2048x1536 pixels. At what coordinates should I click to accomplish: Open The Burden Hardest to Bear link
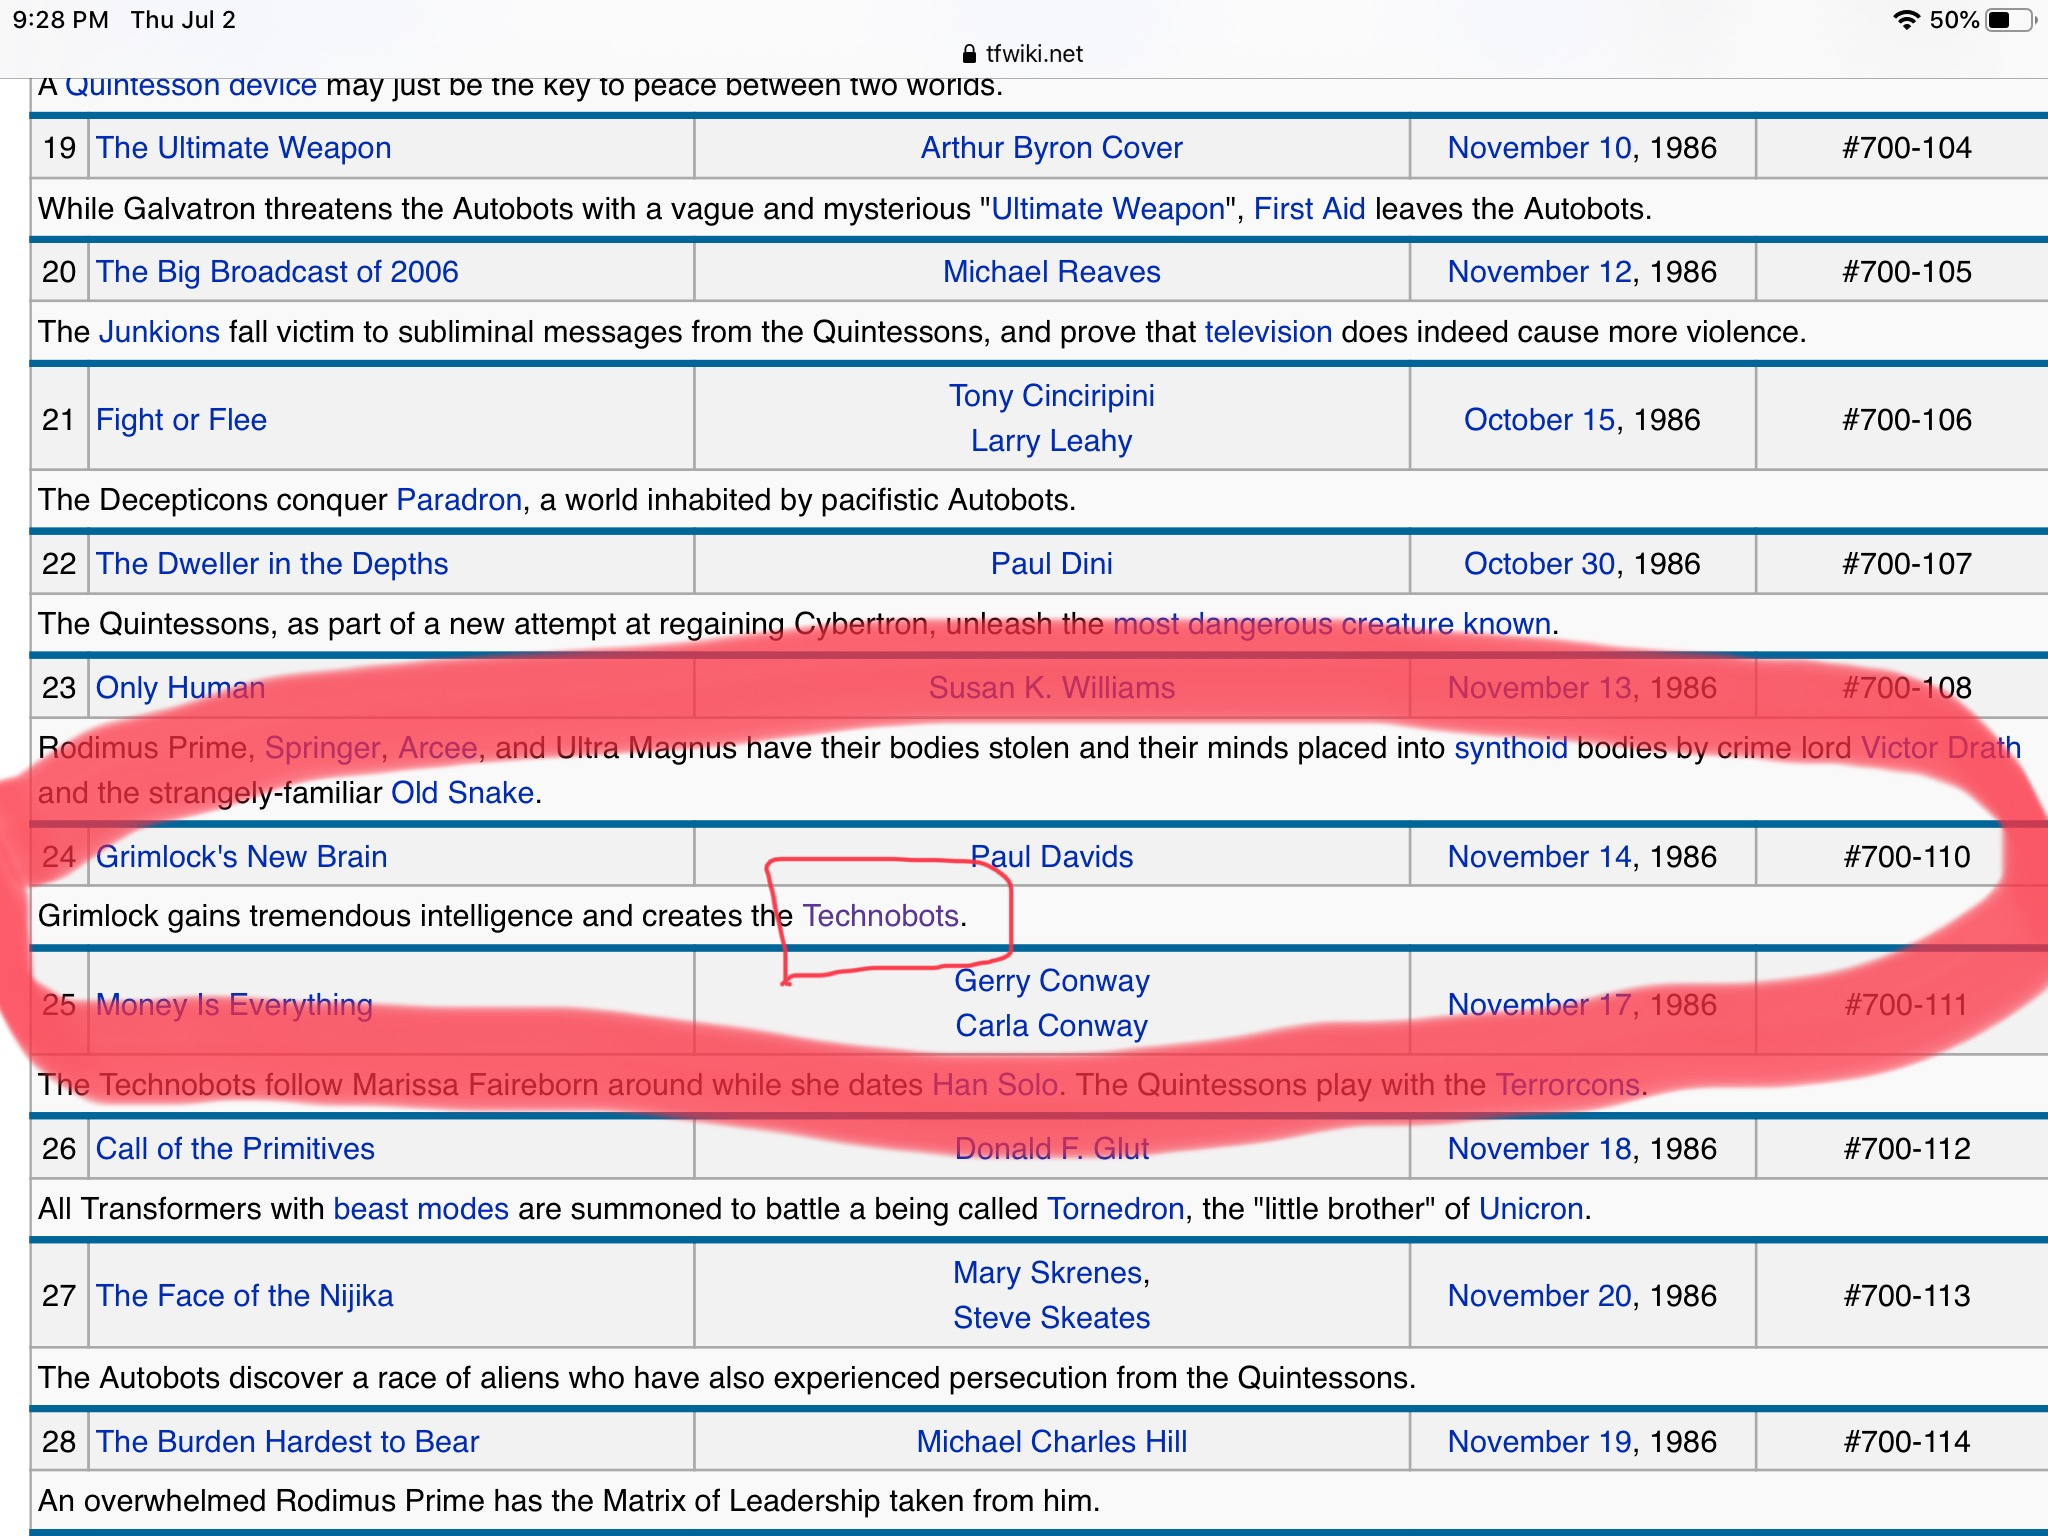pyautogui.click(x=287, y=1442)
